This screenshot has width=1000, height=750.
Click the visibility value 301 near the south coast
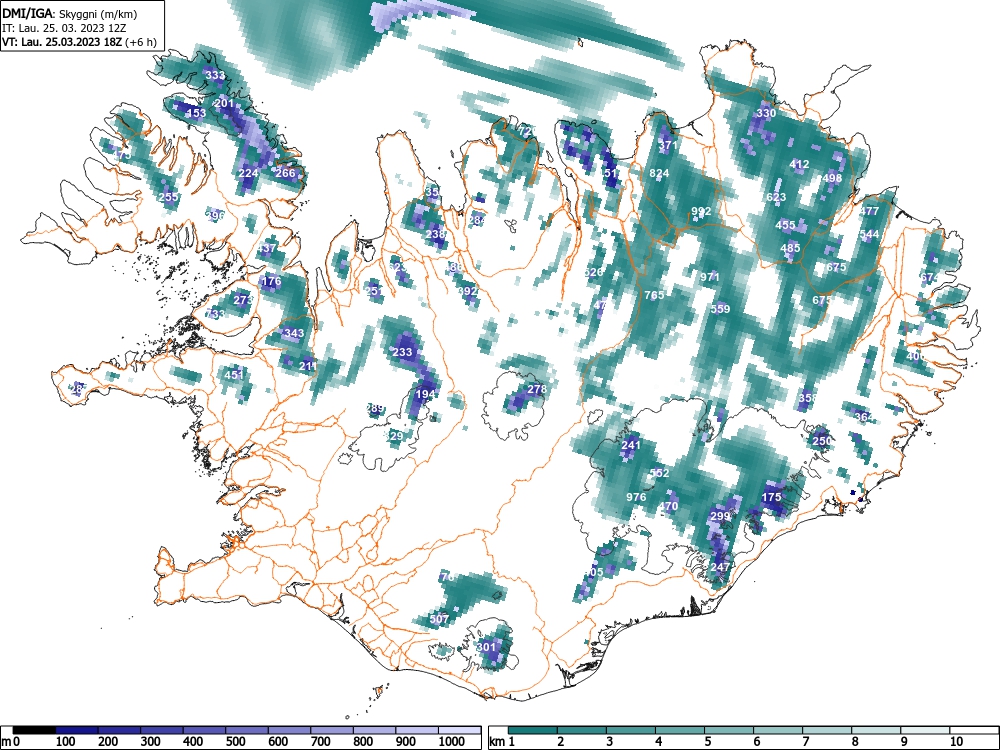click(486, 647)
